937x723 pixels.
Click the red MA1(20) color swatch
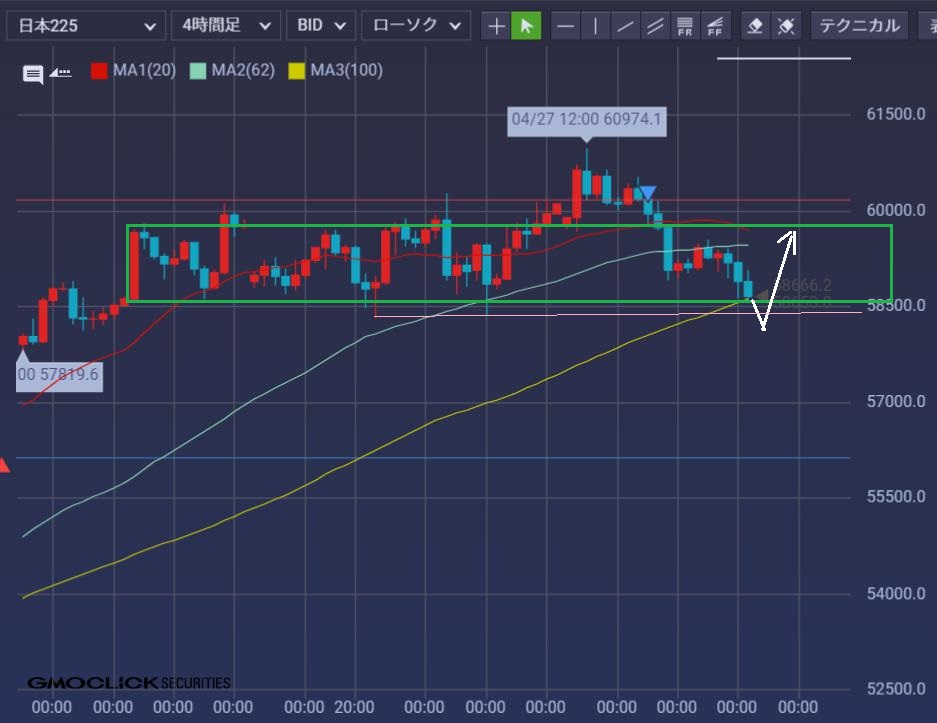coord(99,71)
